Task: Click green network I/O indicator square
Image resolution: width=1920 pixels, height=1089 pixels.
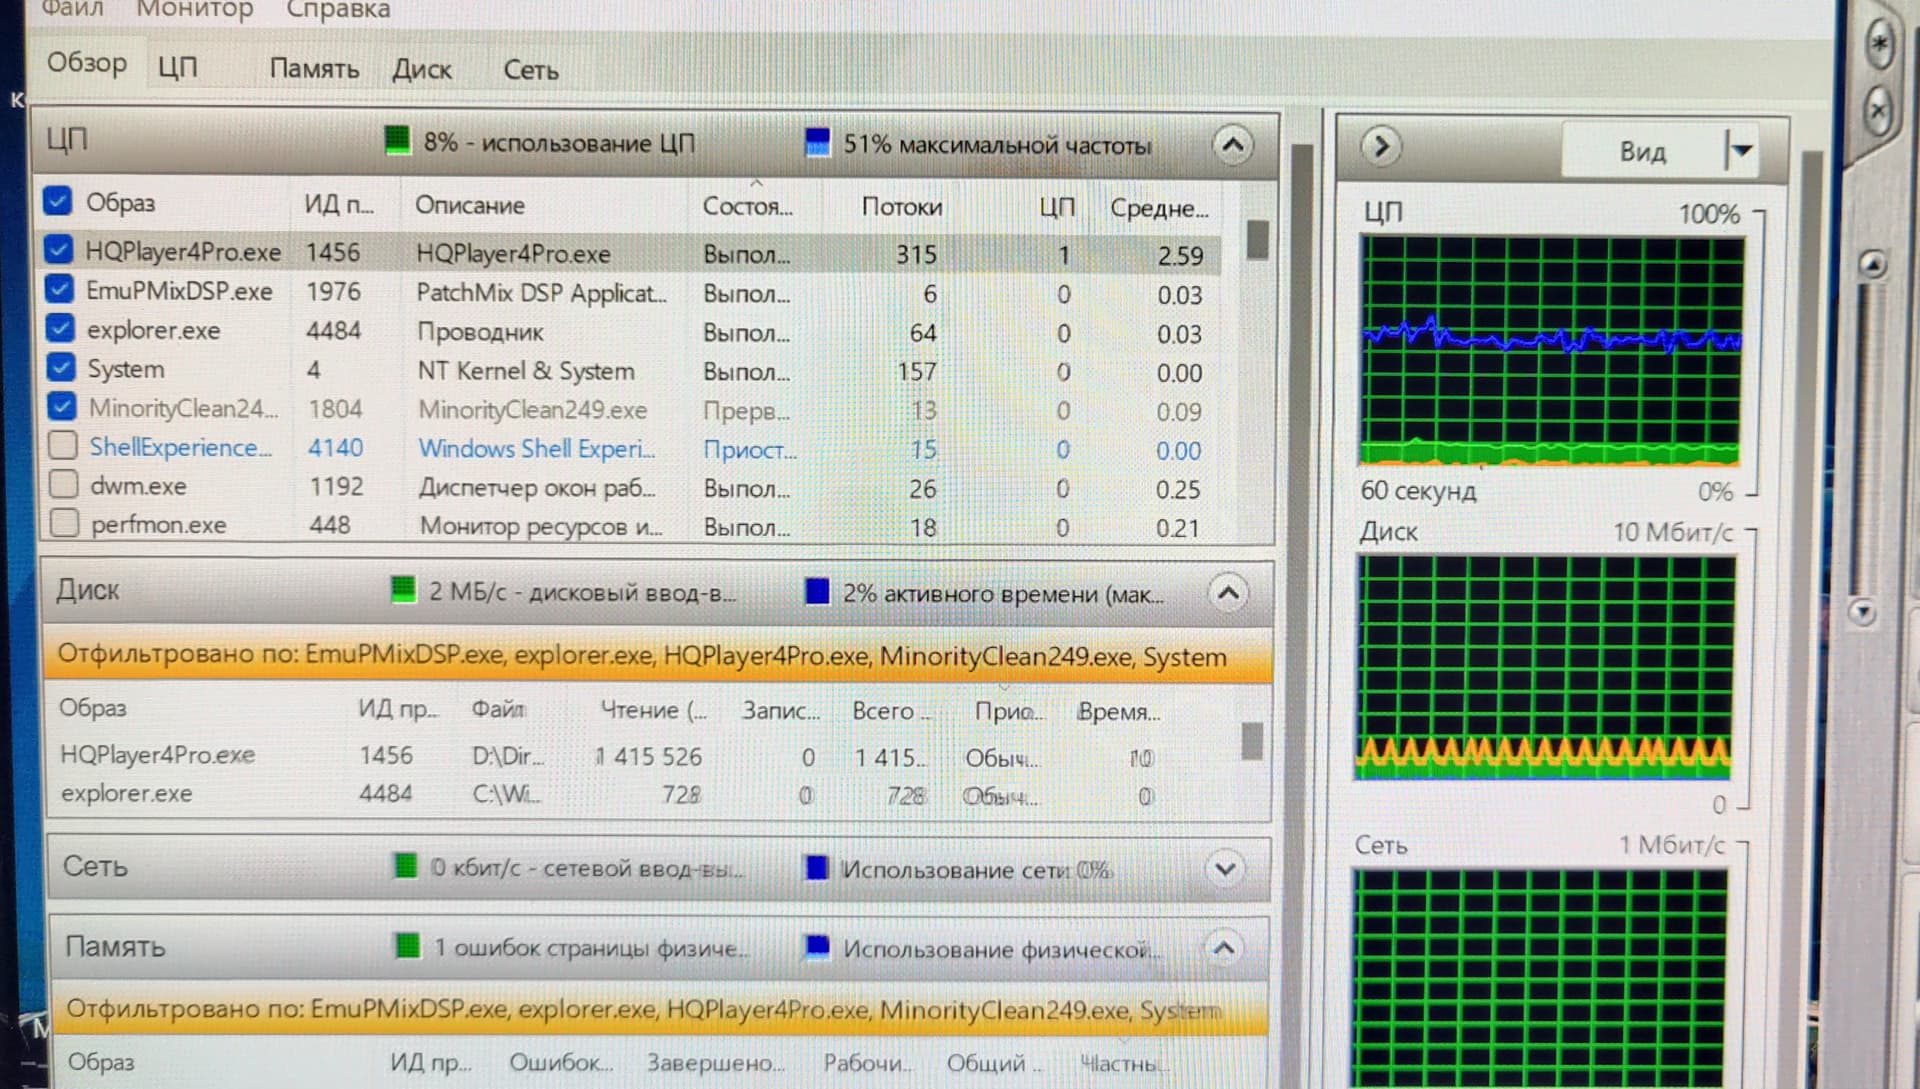Action: [405, 866]
